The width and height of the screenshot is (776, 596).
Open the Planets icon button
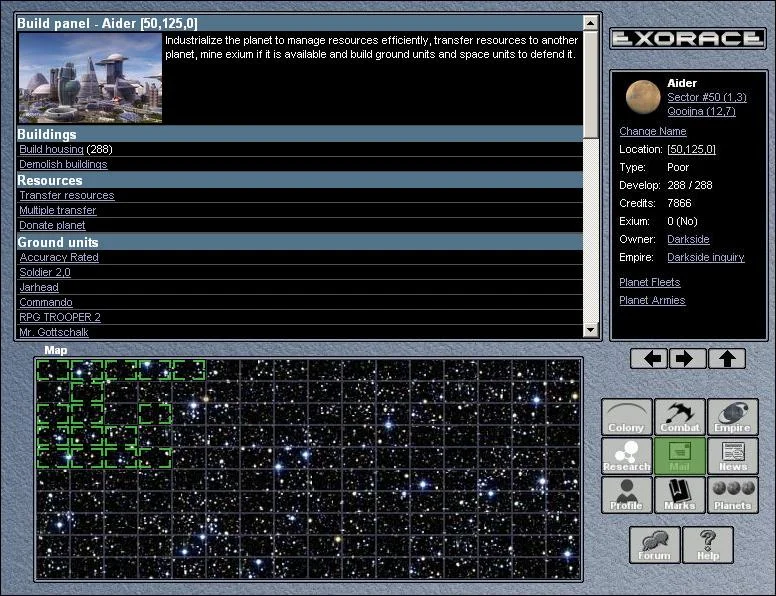pyautogui.click(x=733, y=495)
